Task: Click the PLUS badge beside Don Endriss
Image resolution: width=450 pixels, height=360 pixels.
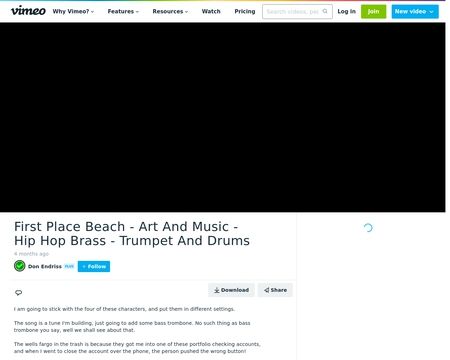Action: pos(69,266)
